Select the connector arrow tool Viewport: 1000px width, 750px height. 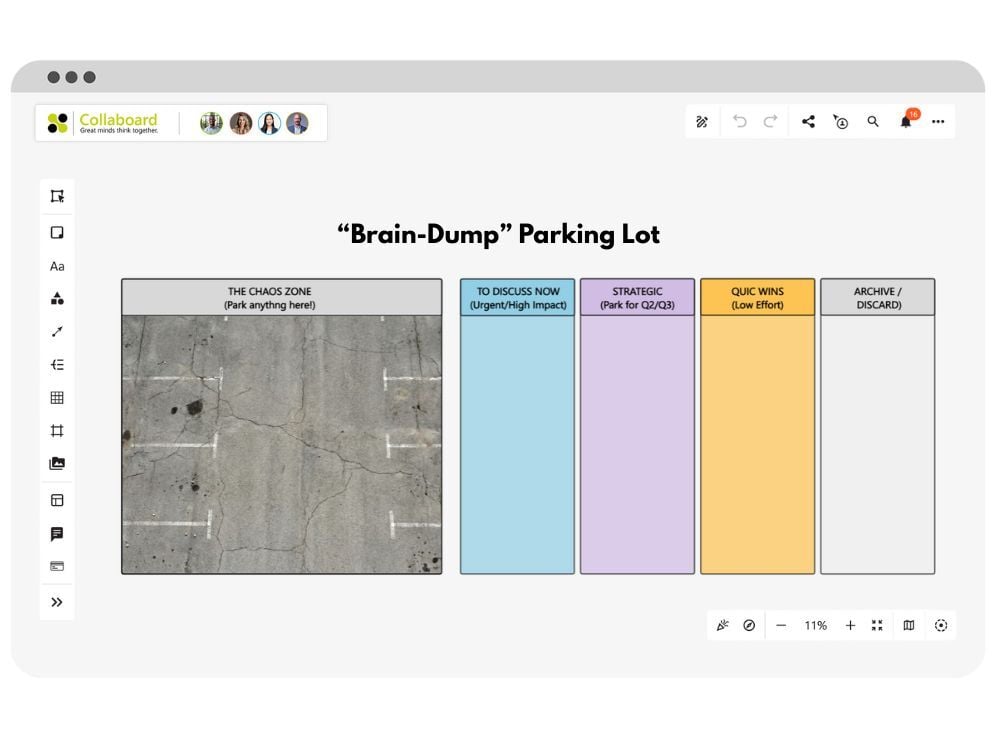point(57,331)
